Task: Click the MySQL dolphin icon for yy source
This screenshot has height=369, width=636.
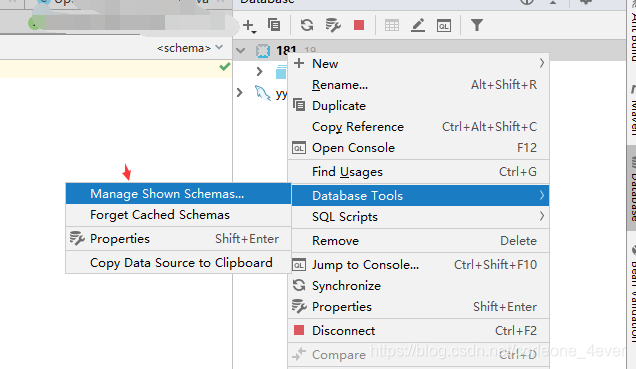Action: (x=263, y=93)
